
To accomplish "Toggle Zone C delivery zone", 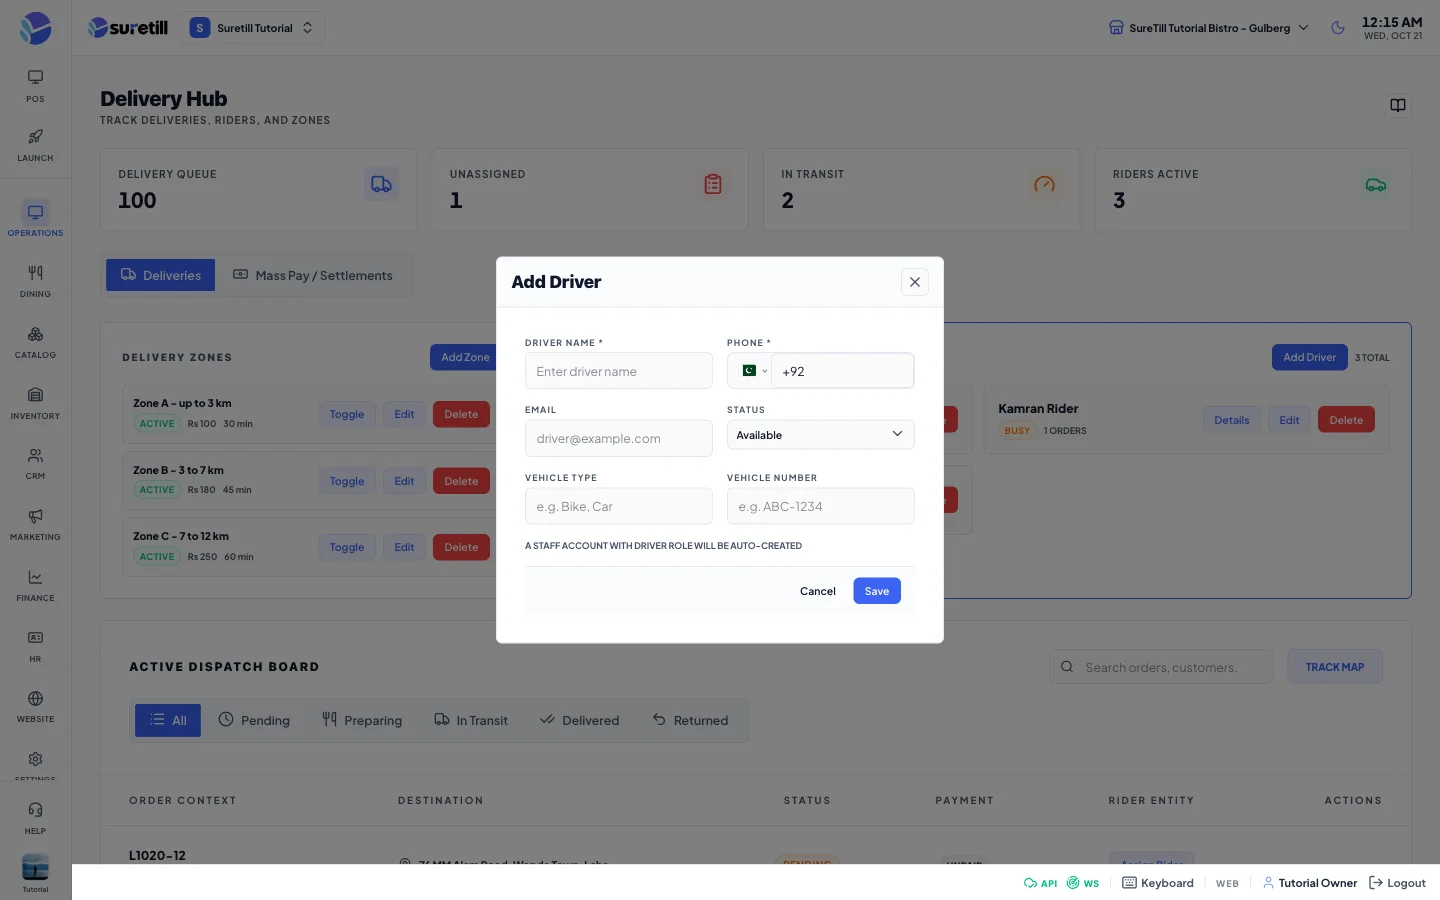I will 347,547.
